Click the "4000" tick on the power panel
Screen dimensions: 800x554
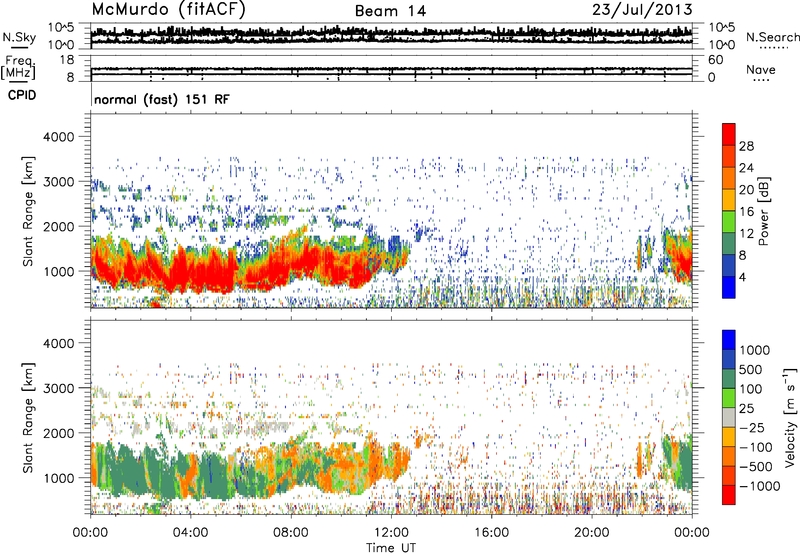pyautogui.click(x=59, y=137)
